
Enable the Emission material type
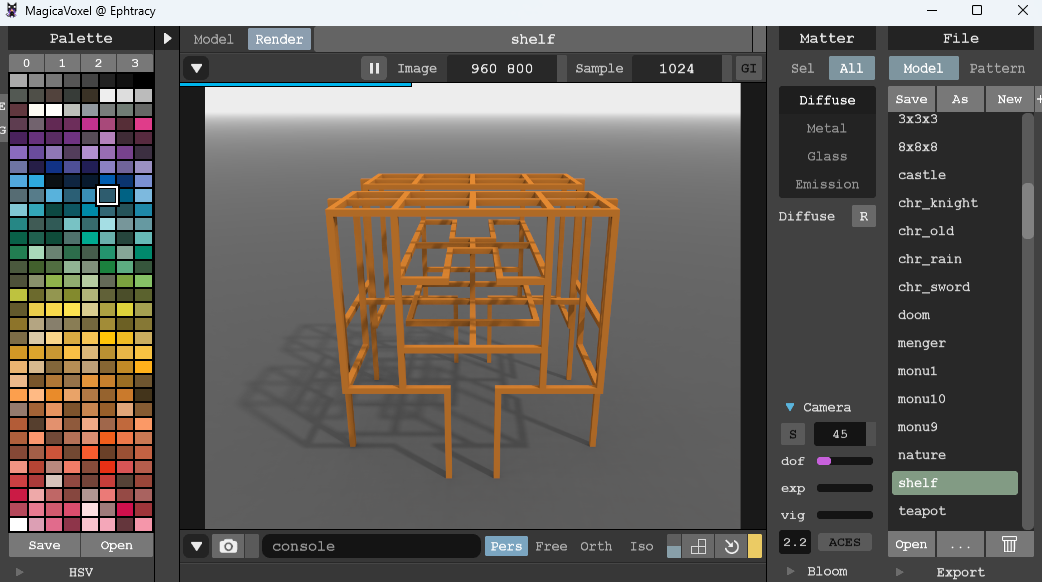[826, 184]
